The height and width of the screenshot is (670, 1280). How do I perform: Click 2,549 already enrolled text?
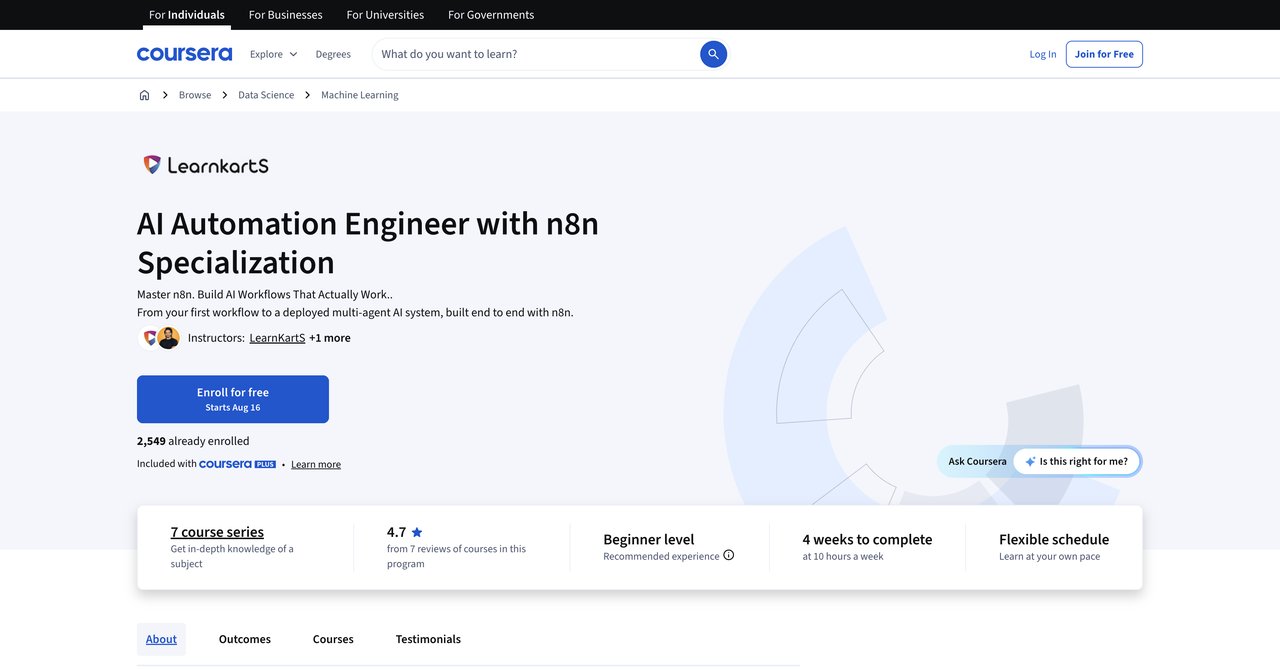coord(193,441)
